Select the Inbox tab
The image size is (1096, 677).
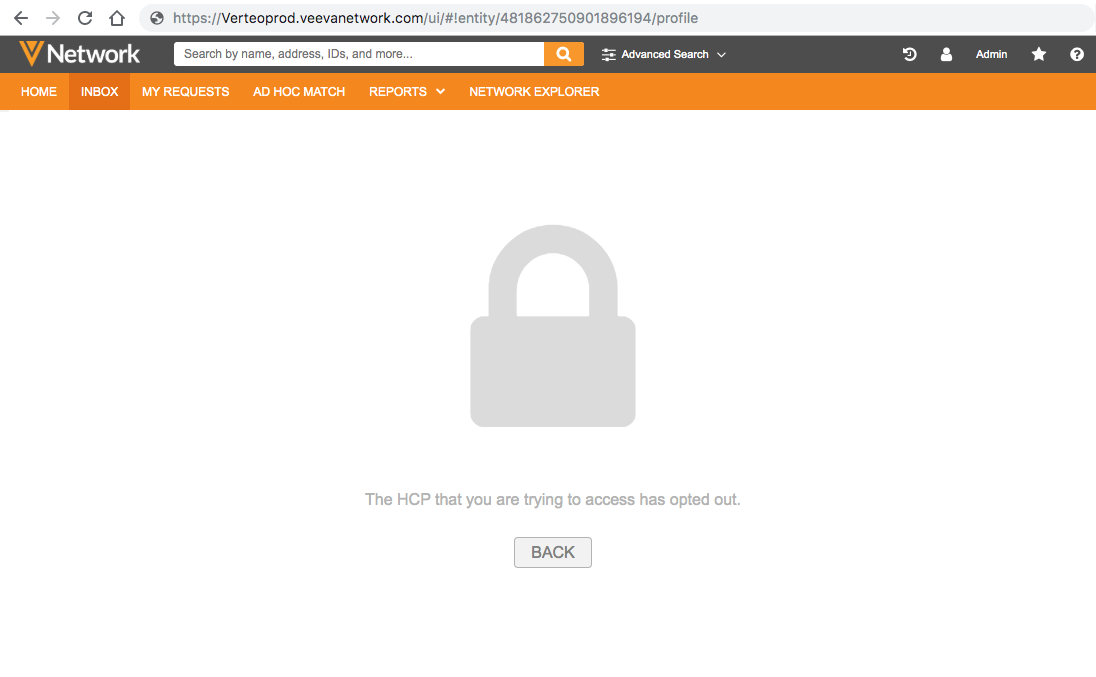99,92
